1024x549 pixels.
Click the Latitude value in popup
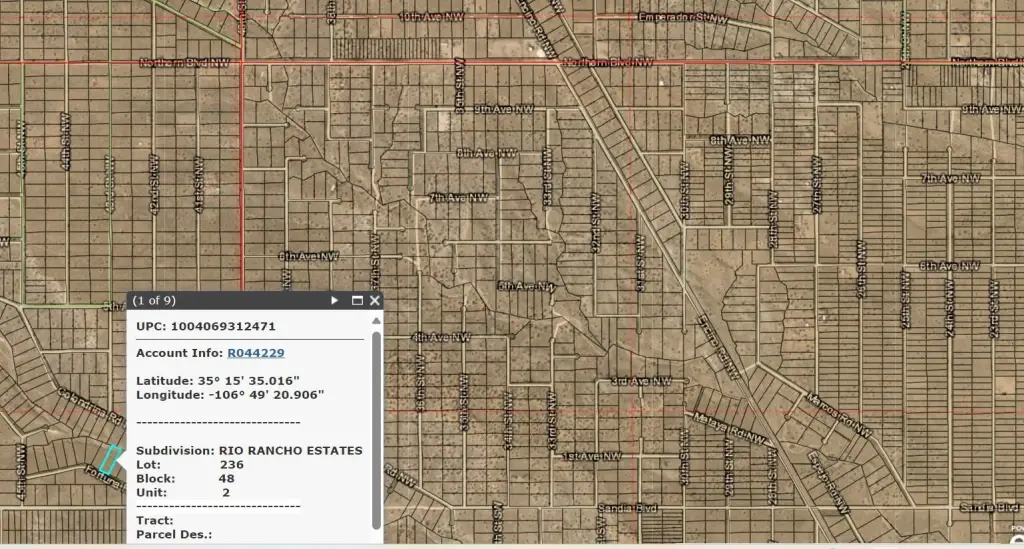pyautogui.click(x=257, y=381)
